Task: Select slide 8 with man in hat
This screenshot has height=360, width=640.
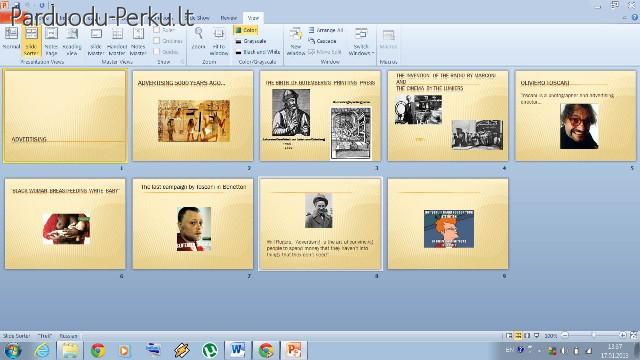Action: click(x=320, y=224)
